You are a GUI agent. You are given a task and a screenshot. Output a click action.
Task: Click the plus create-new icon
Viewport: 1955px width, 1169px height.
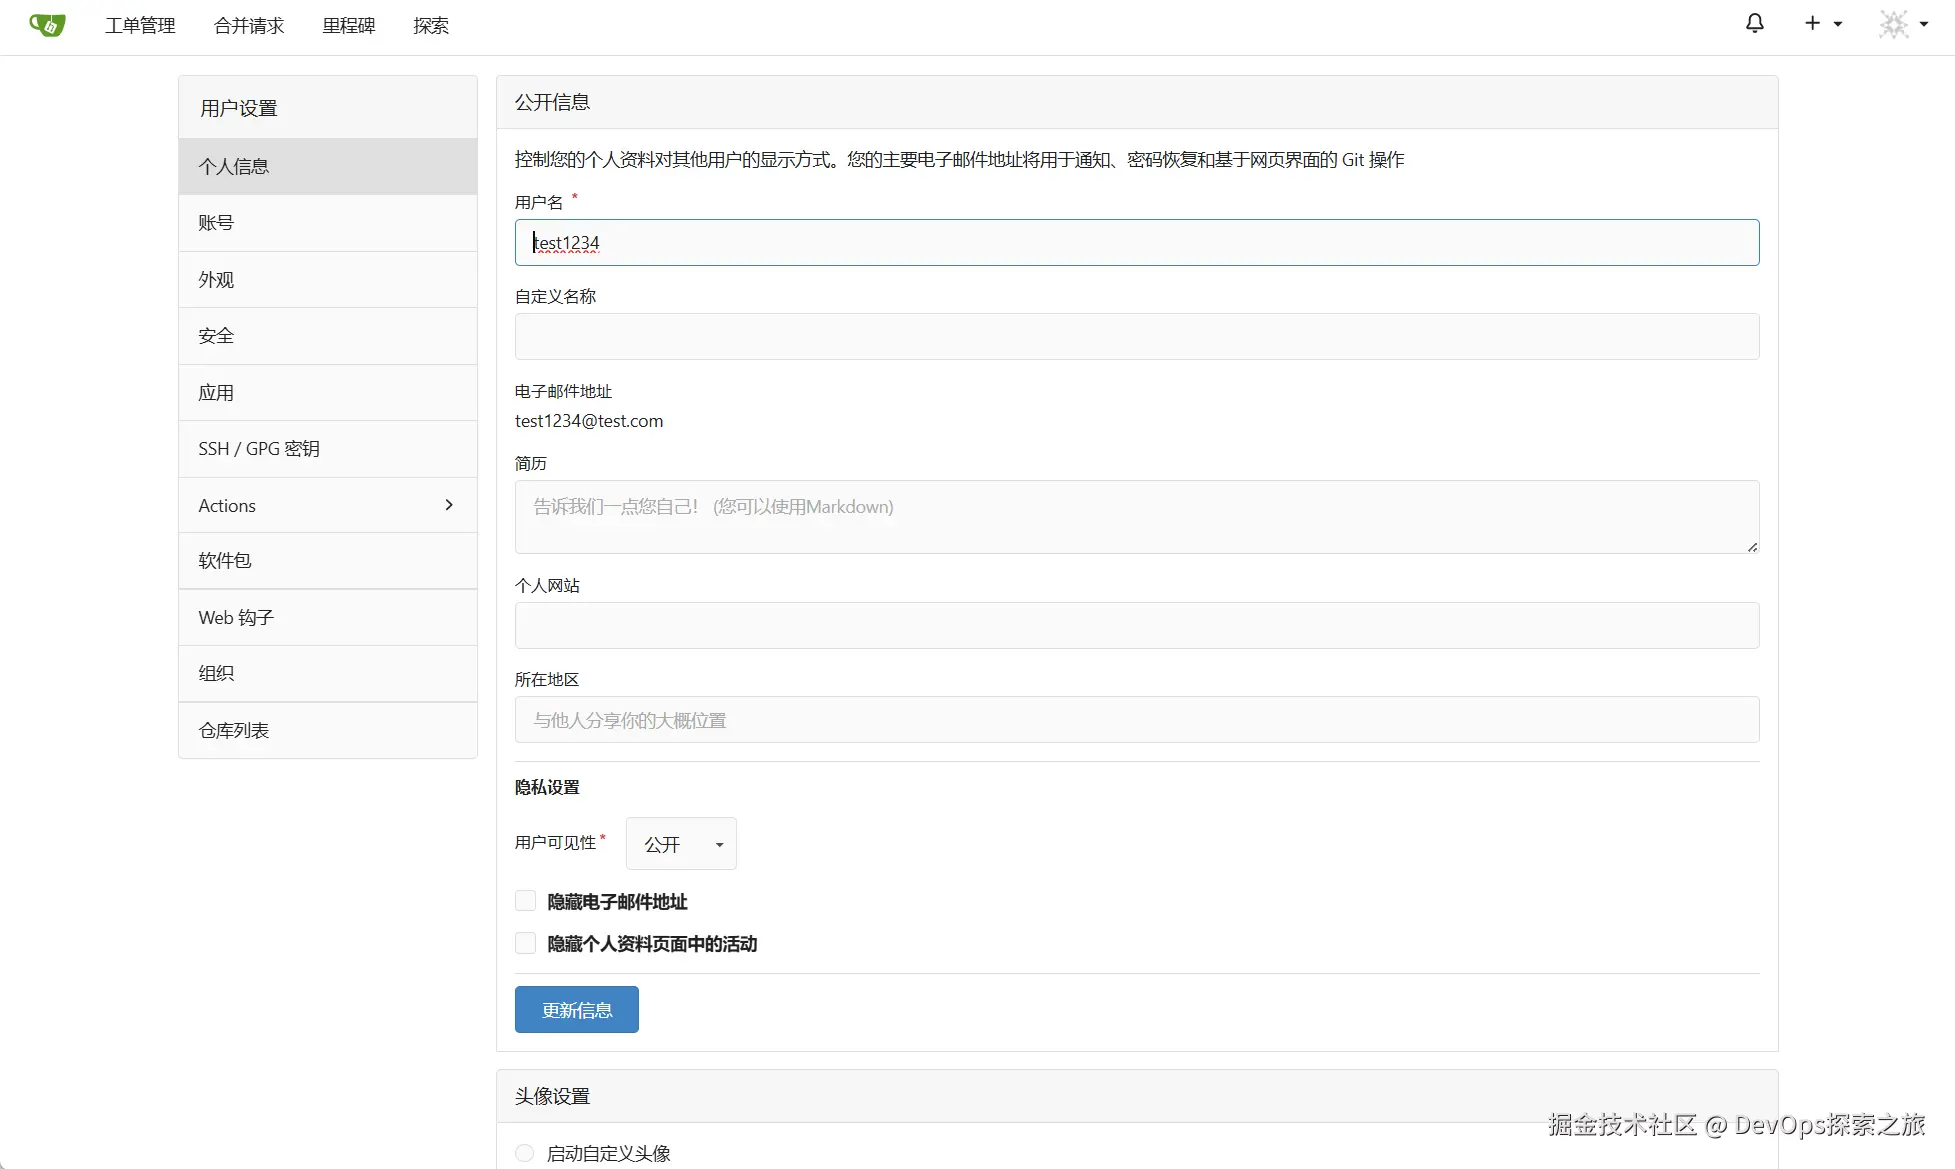point(1812,23)
